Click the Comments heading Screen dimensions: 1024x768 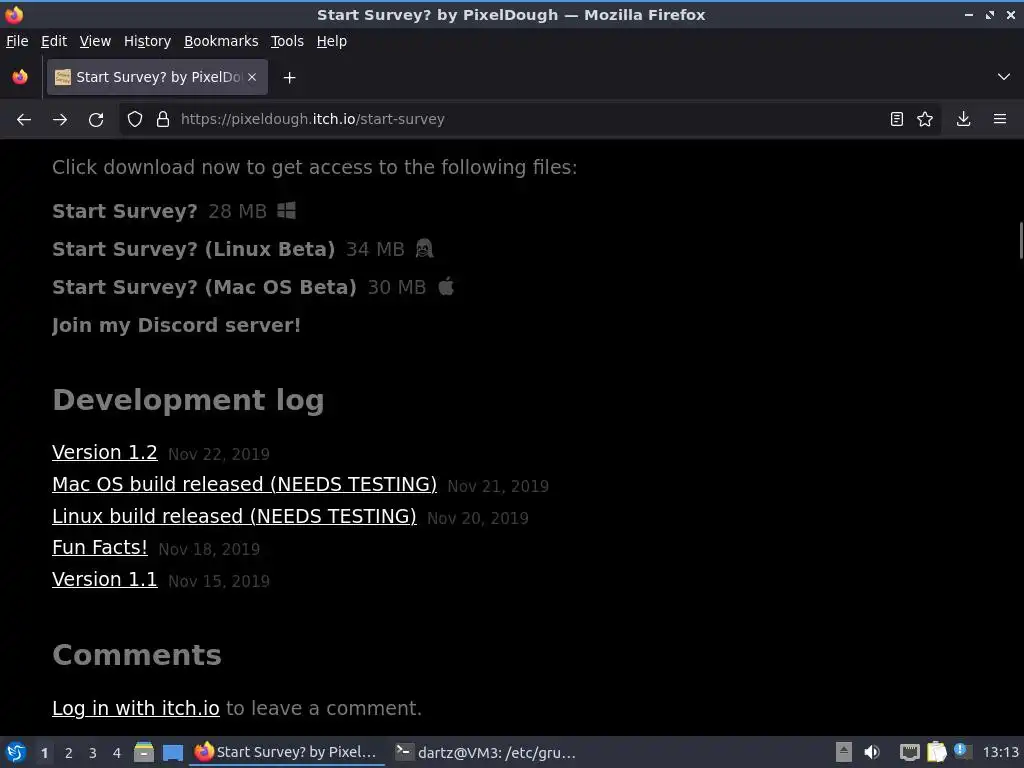[136, 655]
